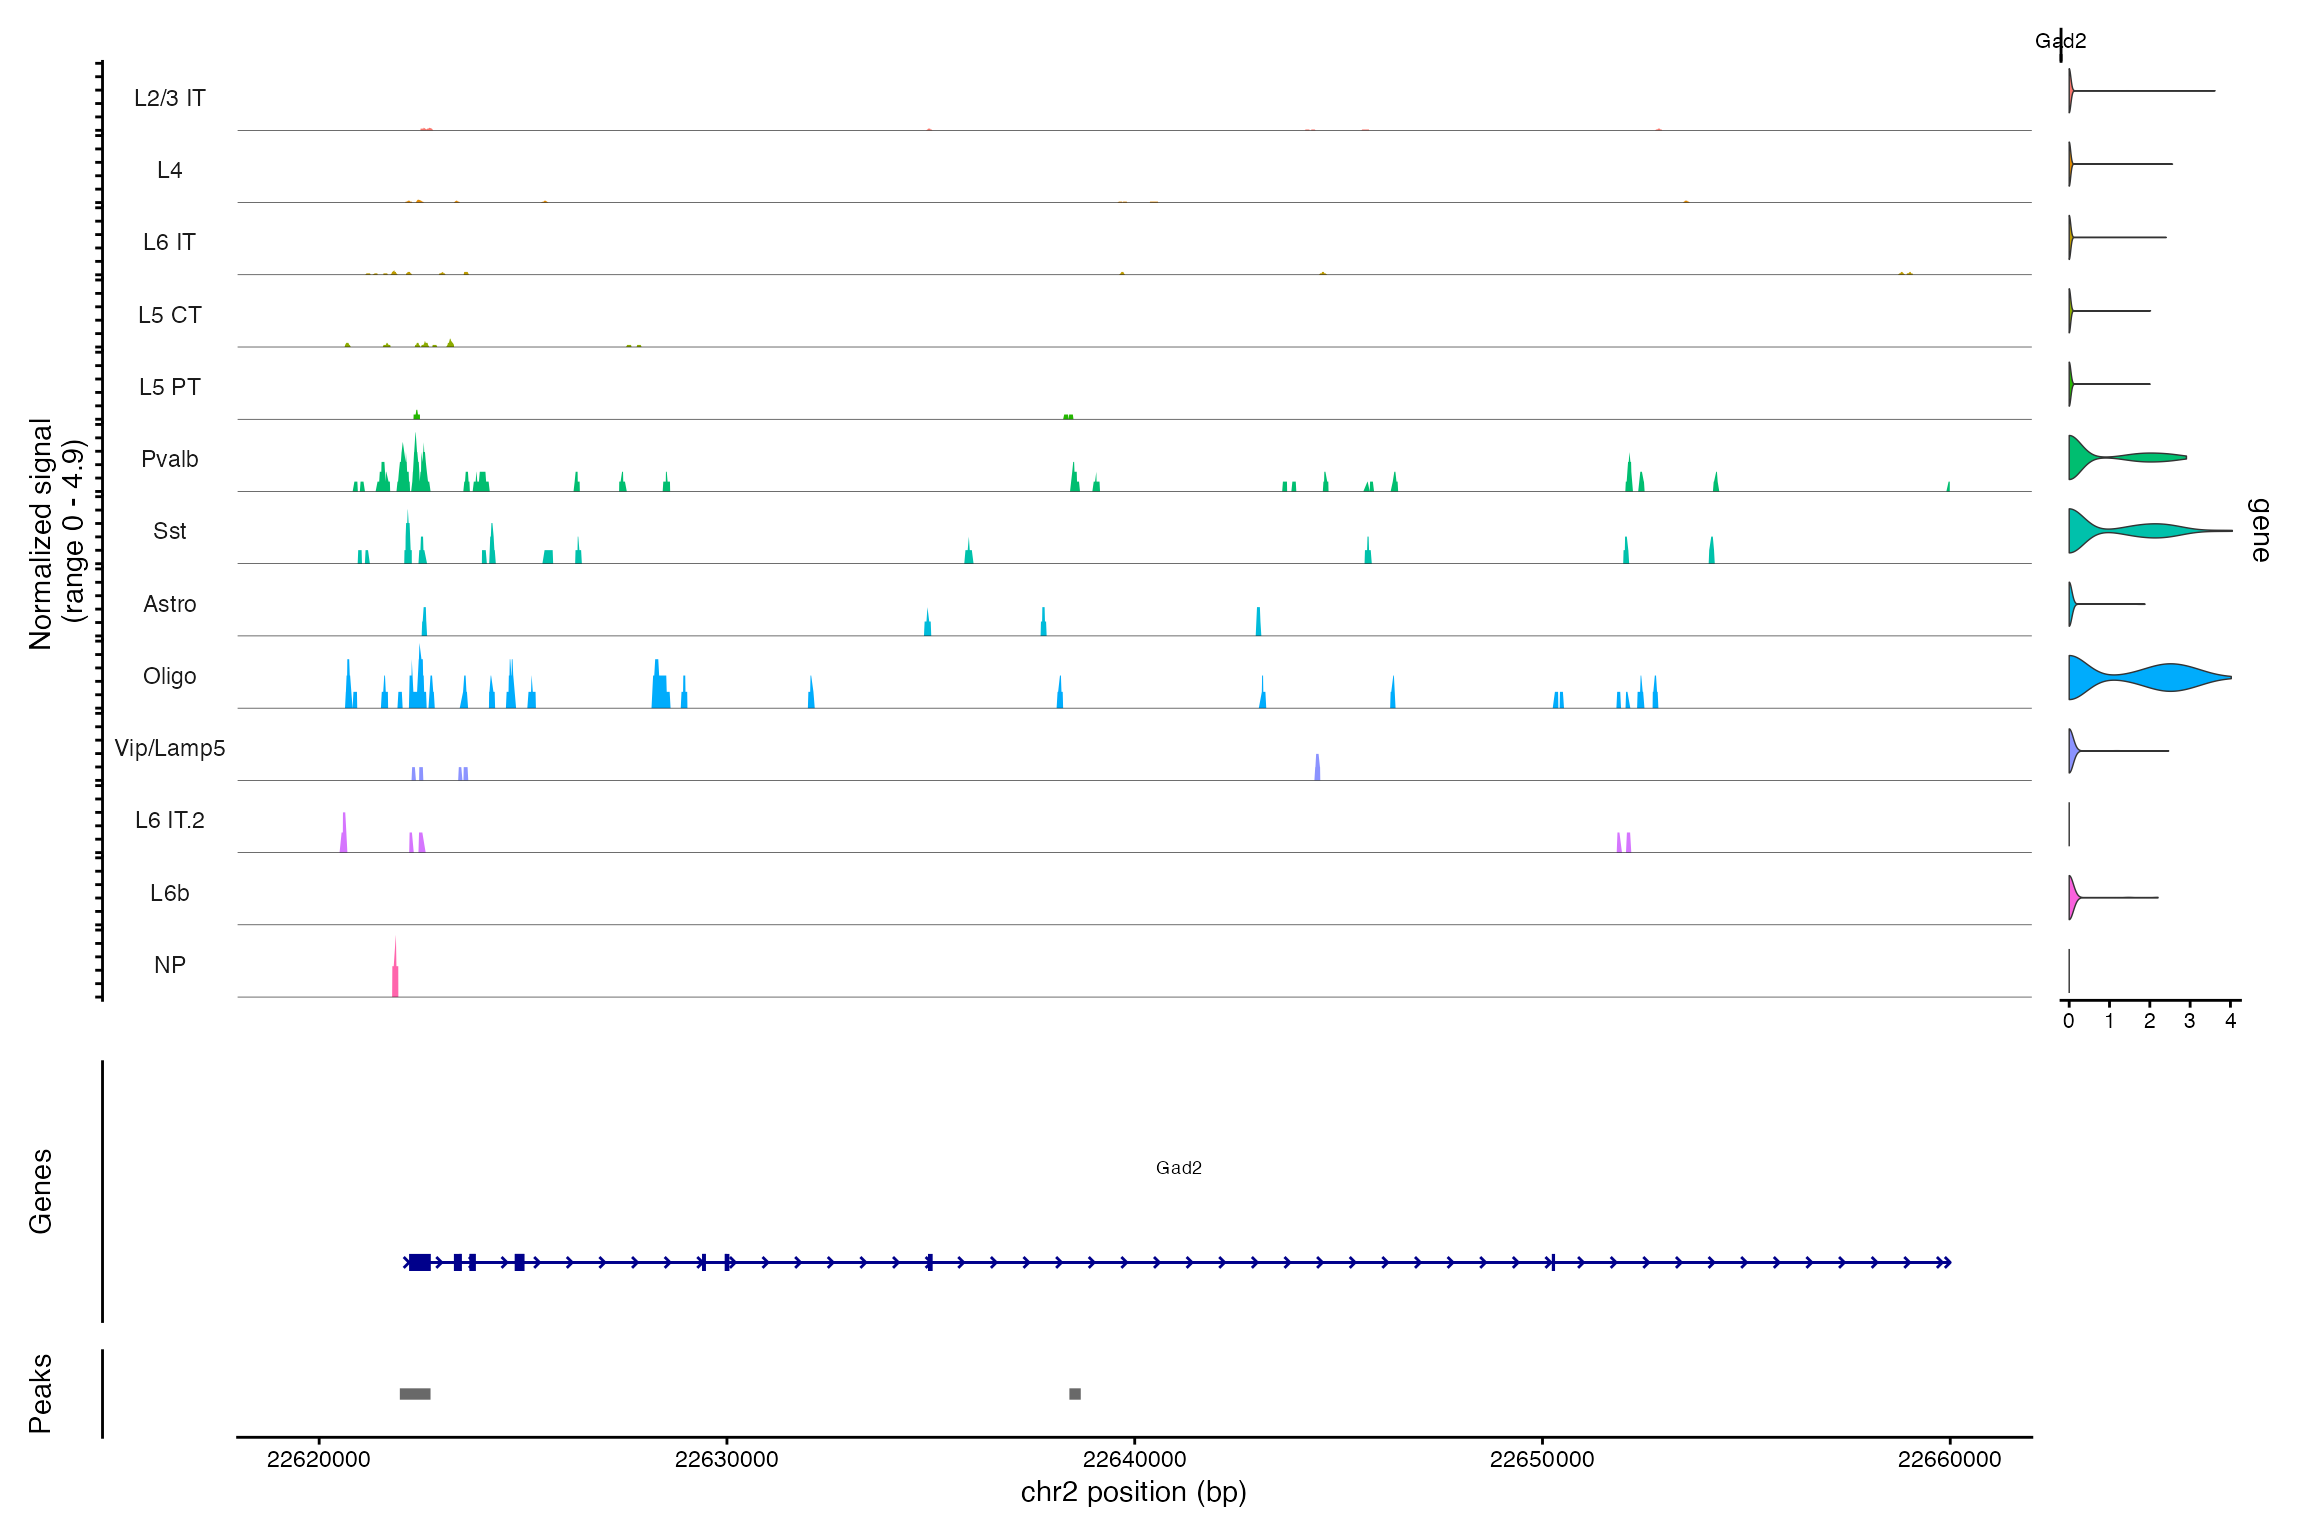
Task: Click the Astro track label
Action: tap(169, 604)
